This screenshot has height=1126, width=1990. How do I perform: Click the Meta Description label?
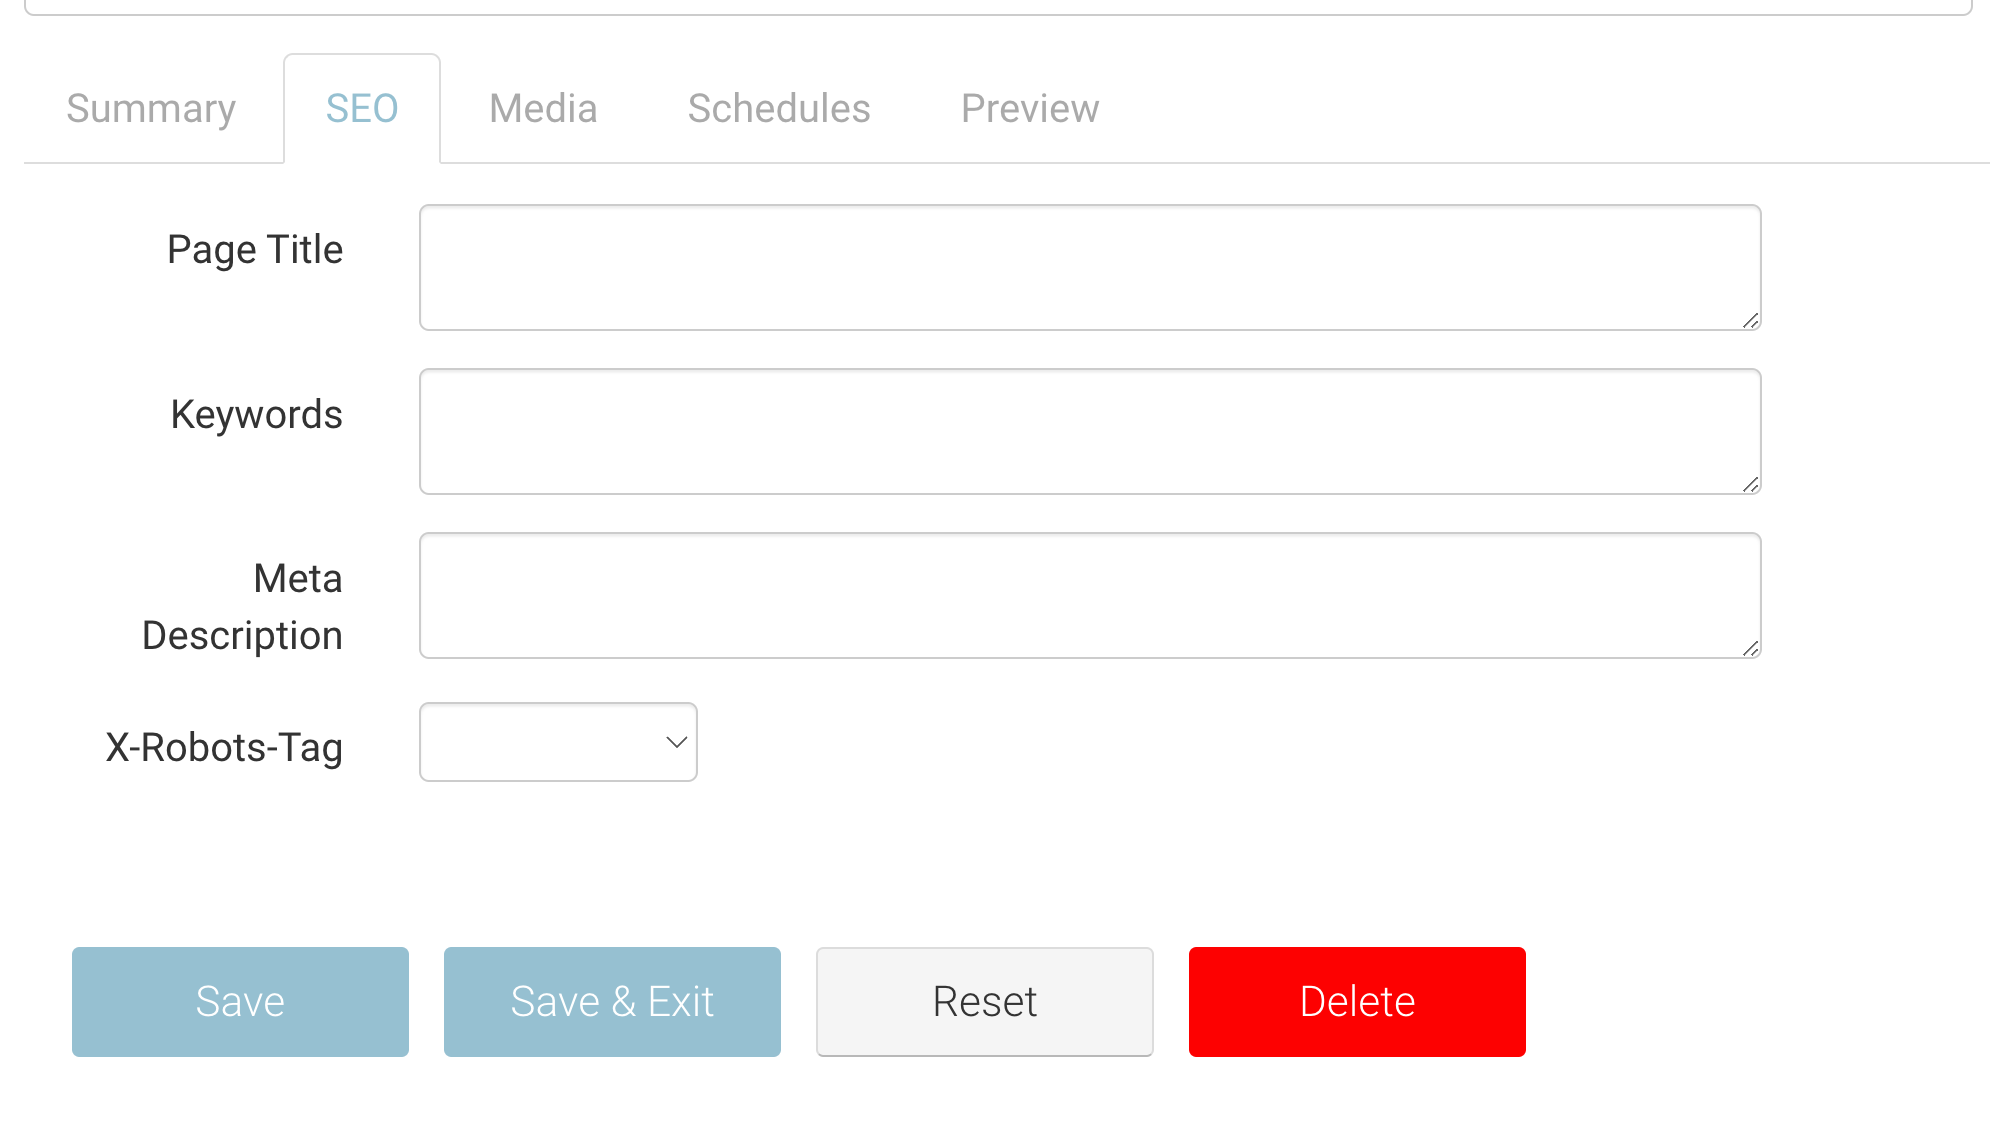pos(243,607)
